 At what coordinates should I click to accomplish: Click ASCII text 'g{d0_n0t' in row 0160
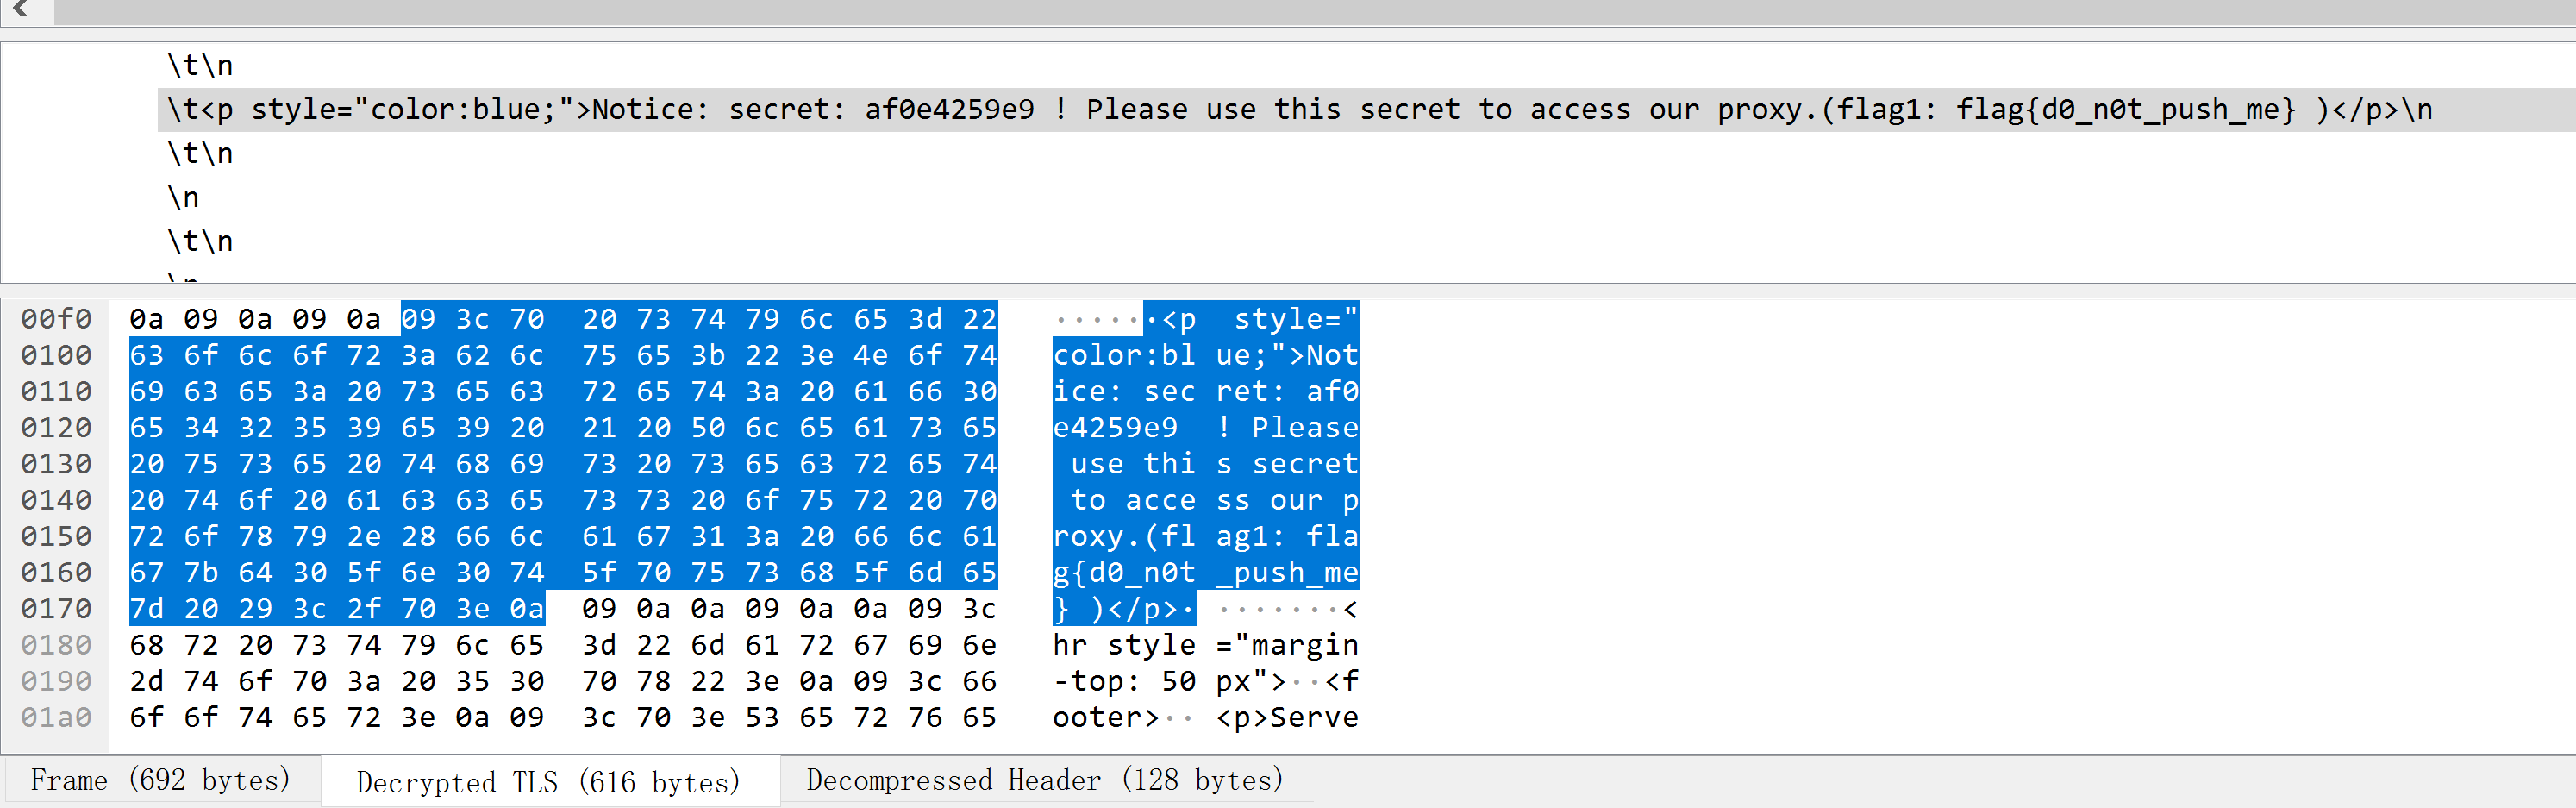point(1124,573)
